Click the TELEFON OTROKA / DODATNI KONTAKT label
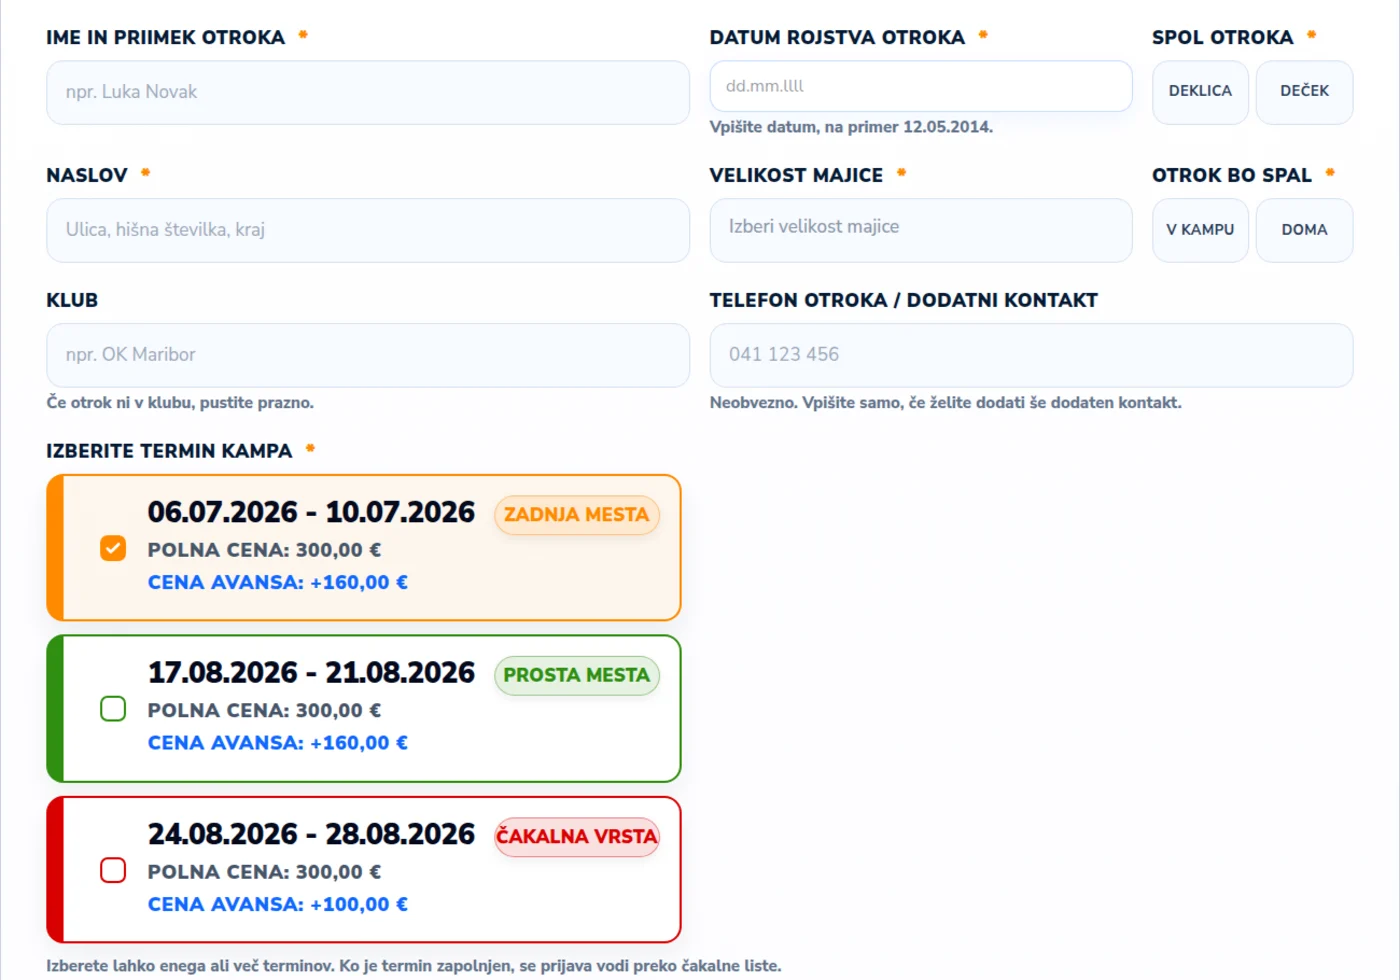Viewport: 1400px width, 980px height. pyautogui.click(x=904, y=300)
